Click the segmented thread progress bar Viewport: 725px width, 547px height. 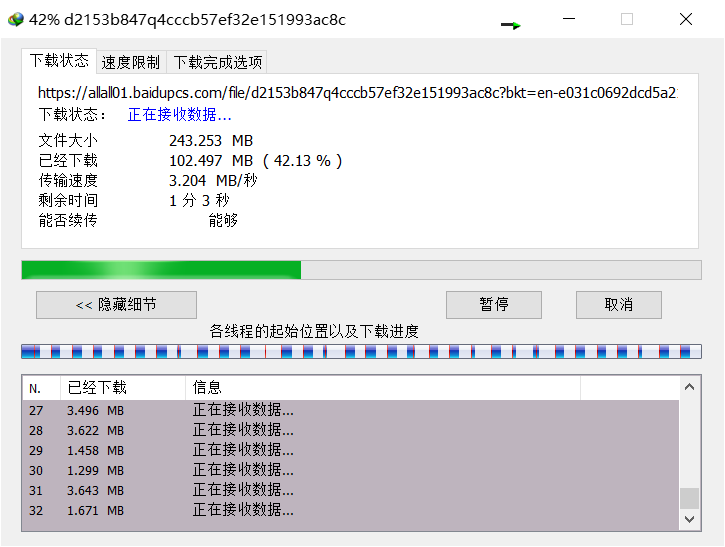click(361, 351)
